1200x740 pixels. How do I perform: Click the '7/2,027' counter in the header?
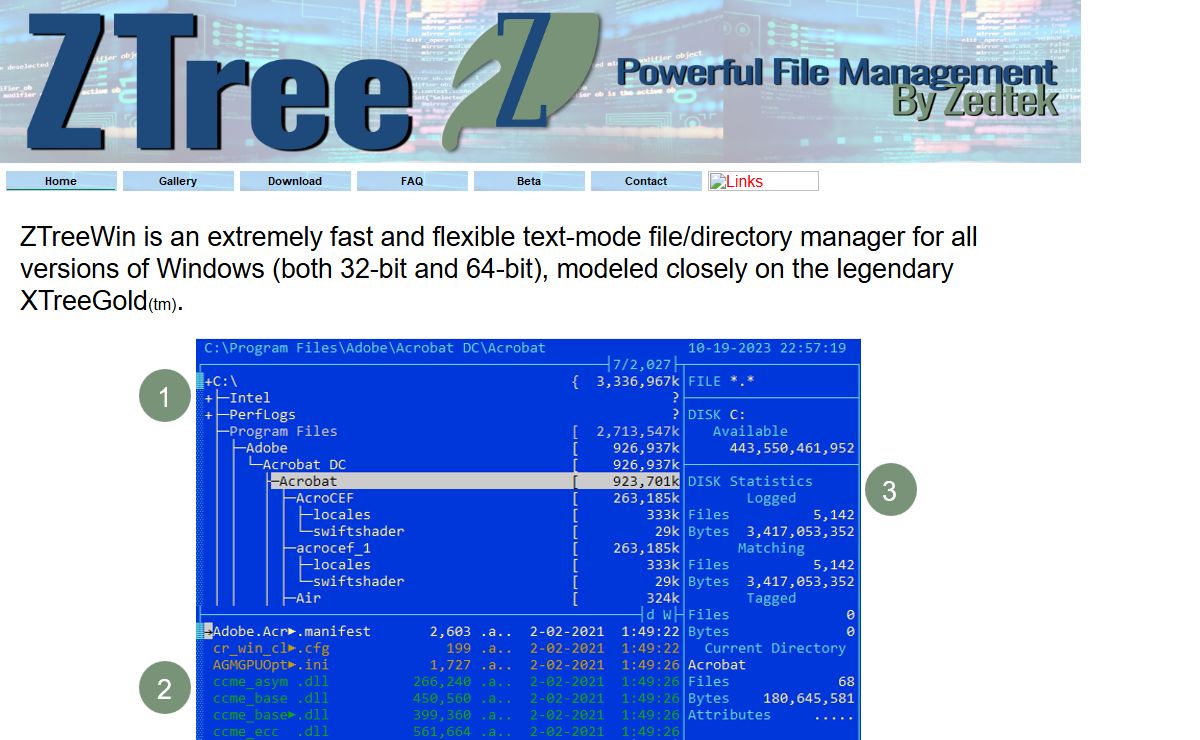(x=643, y=365)
